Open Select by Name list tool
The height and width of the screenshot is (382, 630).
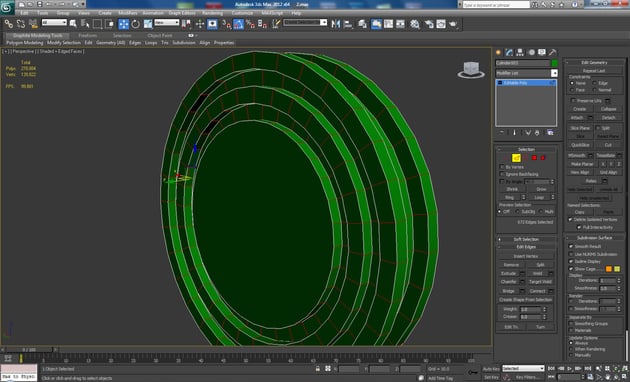[85, 24]
